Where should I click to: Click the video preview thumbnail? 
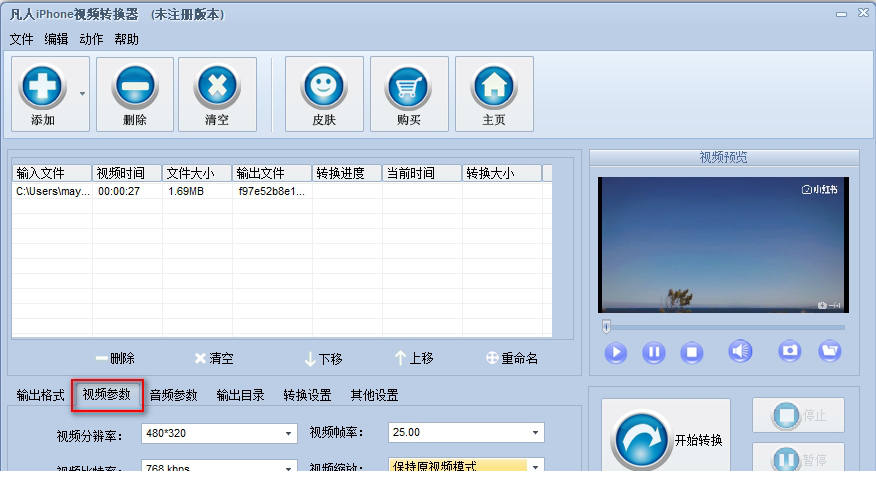click(723, 245)
